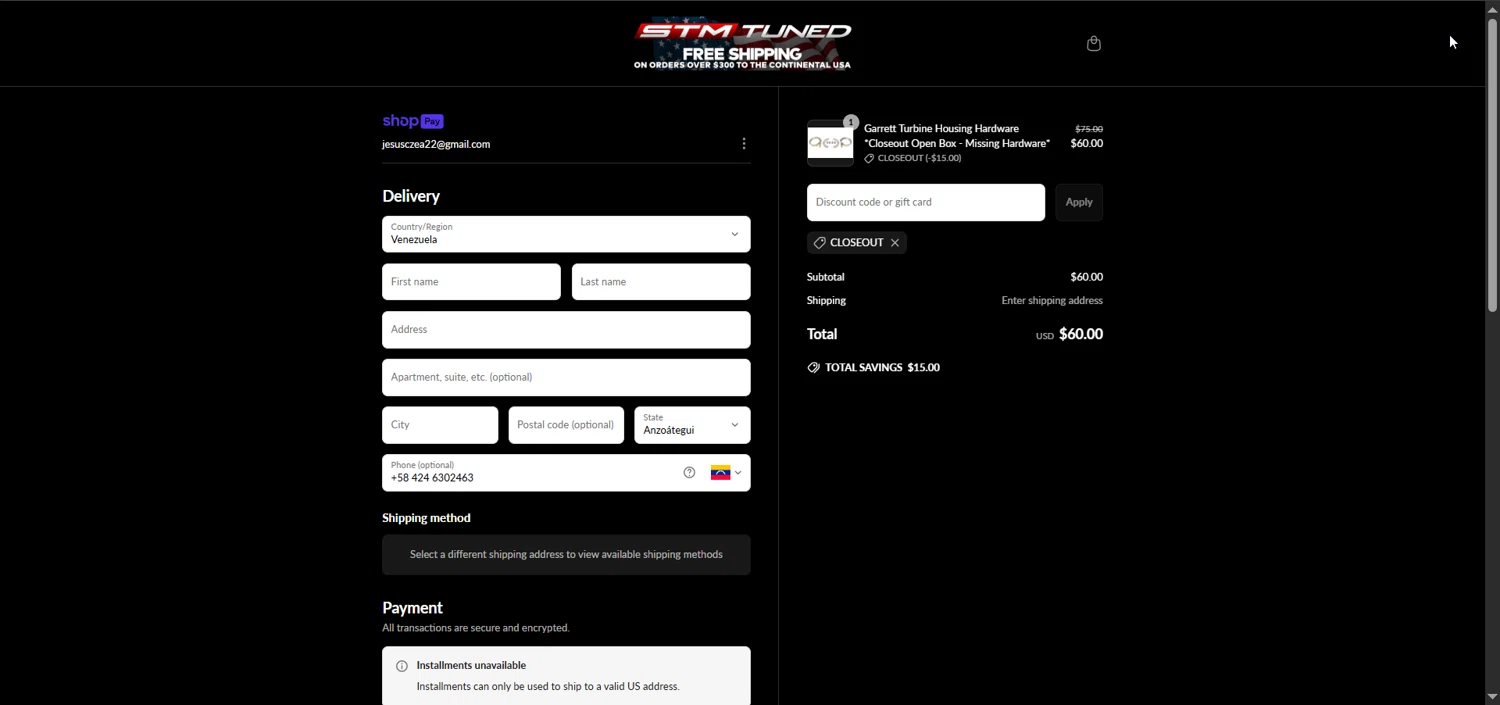Click the Shop Pay logo
1500x705 pixels.
coord(413,121)
